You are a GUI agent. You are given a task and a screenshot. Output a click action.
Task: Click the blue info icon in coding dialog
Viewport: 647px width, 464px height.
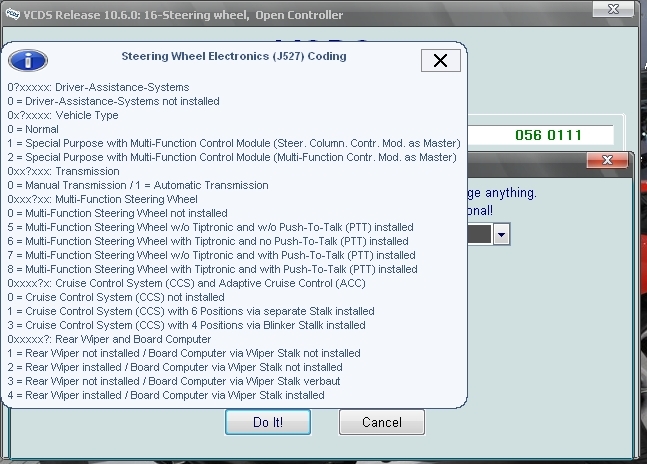(x=28, y=61)
